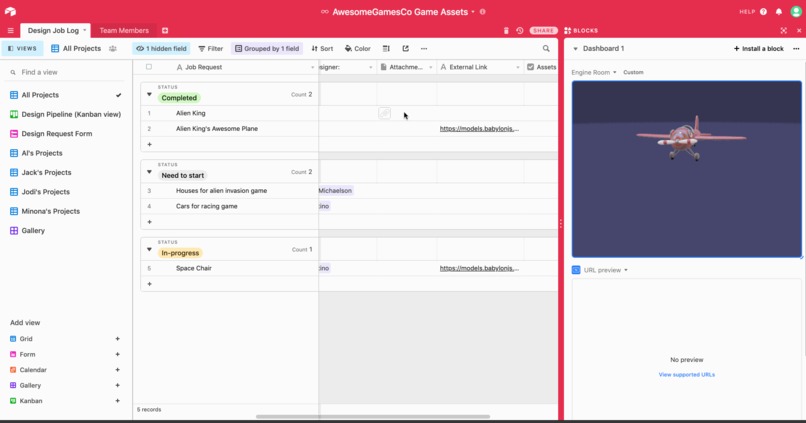Open the toolbar more options ellipsis
This screenshot has width=806, height=423.
(x=424, y=48)
